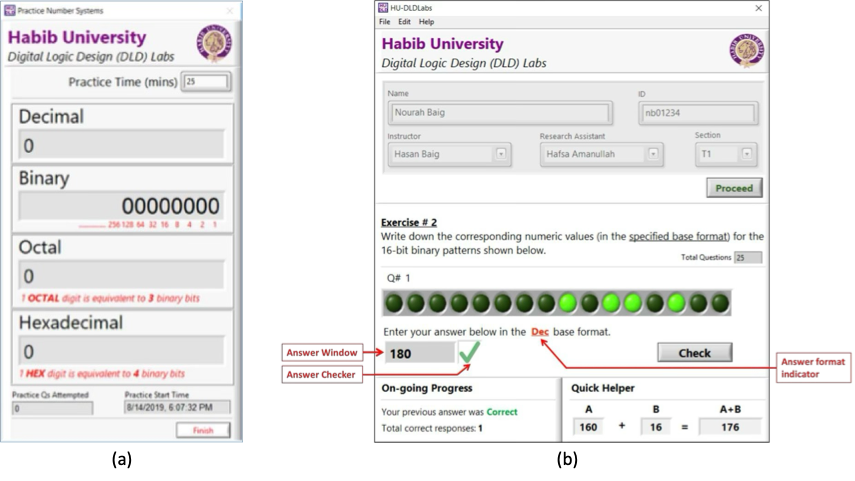The height and width of the screenshot is (481, 855).
Task: Expand the Research Assistant dropdown
Action: tap(653, 154)
